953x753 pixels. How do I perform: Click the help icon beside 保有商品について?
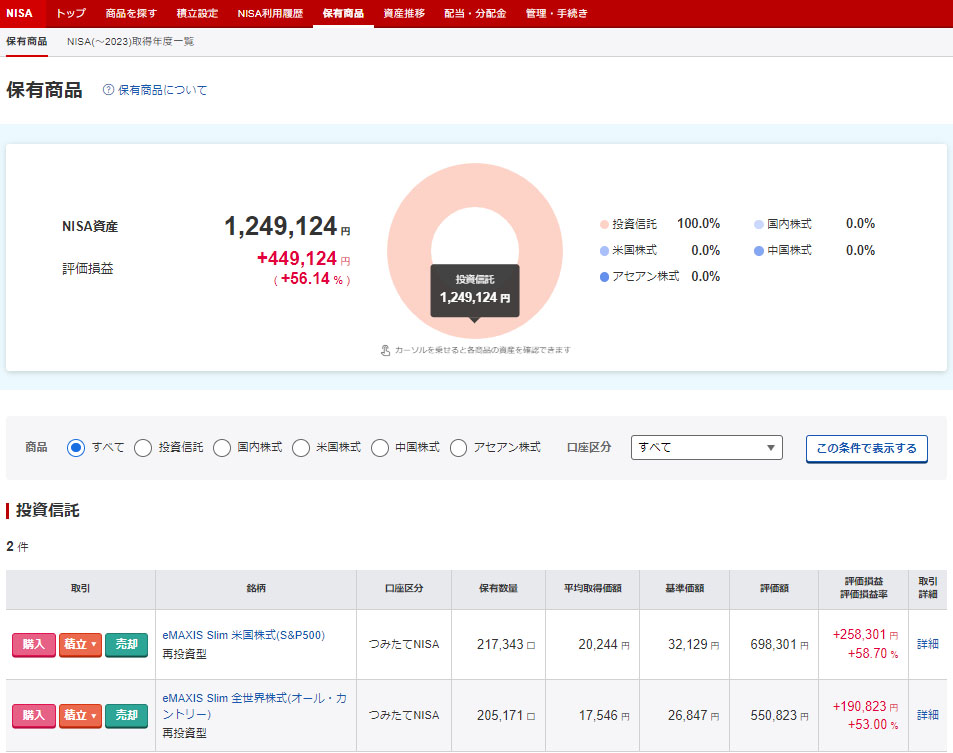pyautogui.click(x=109, y=90)
